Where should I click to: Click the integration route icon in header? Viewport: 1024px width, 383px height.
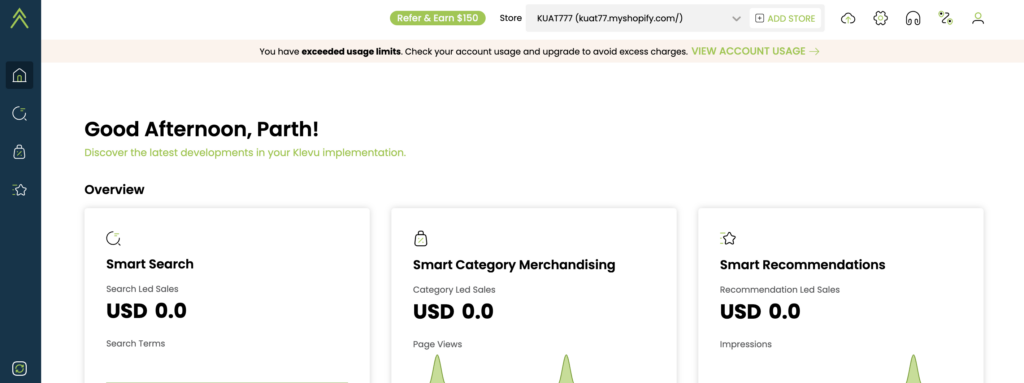point(945,18)
